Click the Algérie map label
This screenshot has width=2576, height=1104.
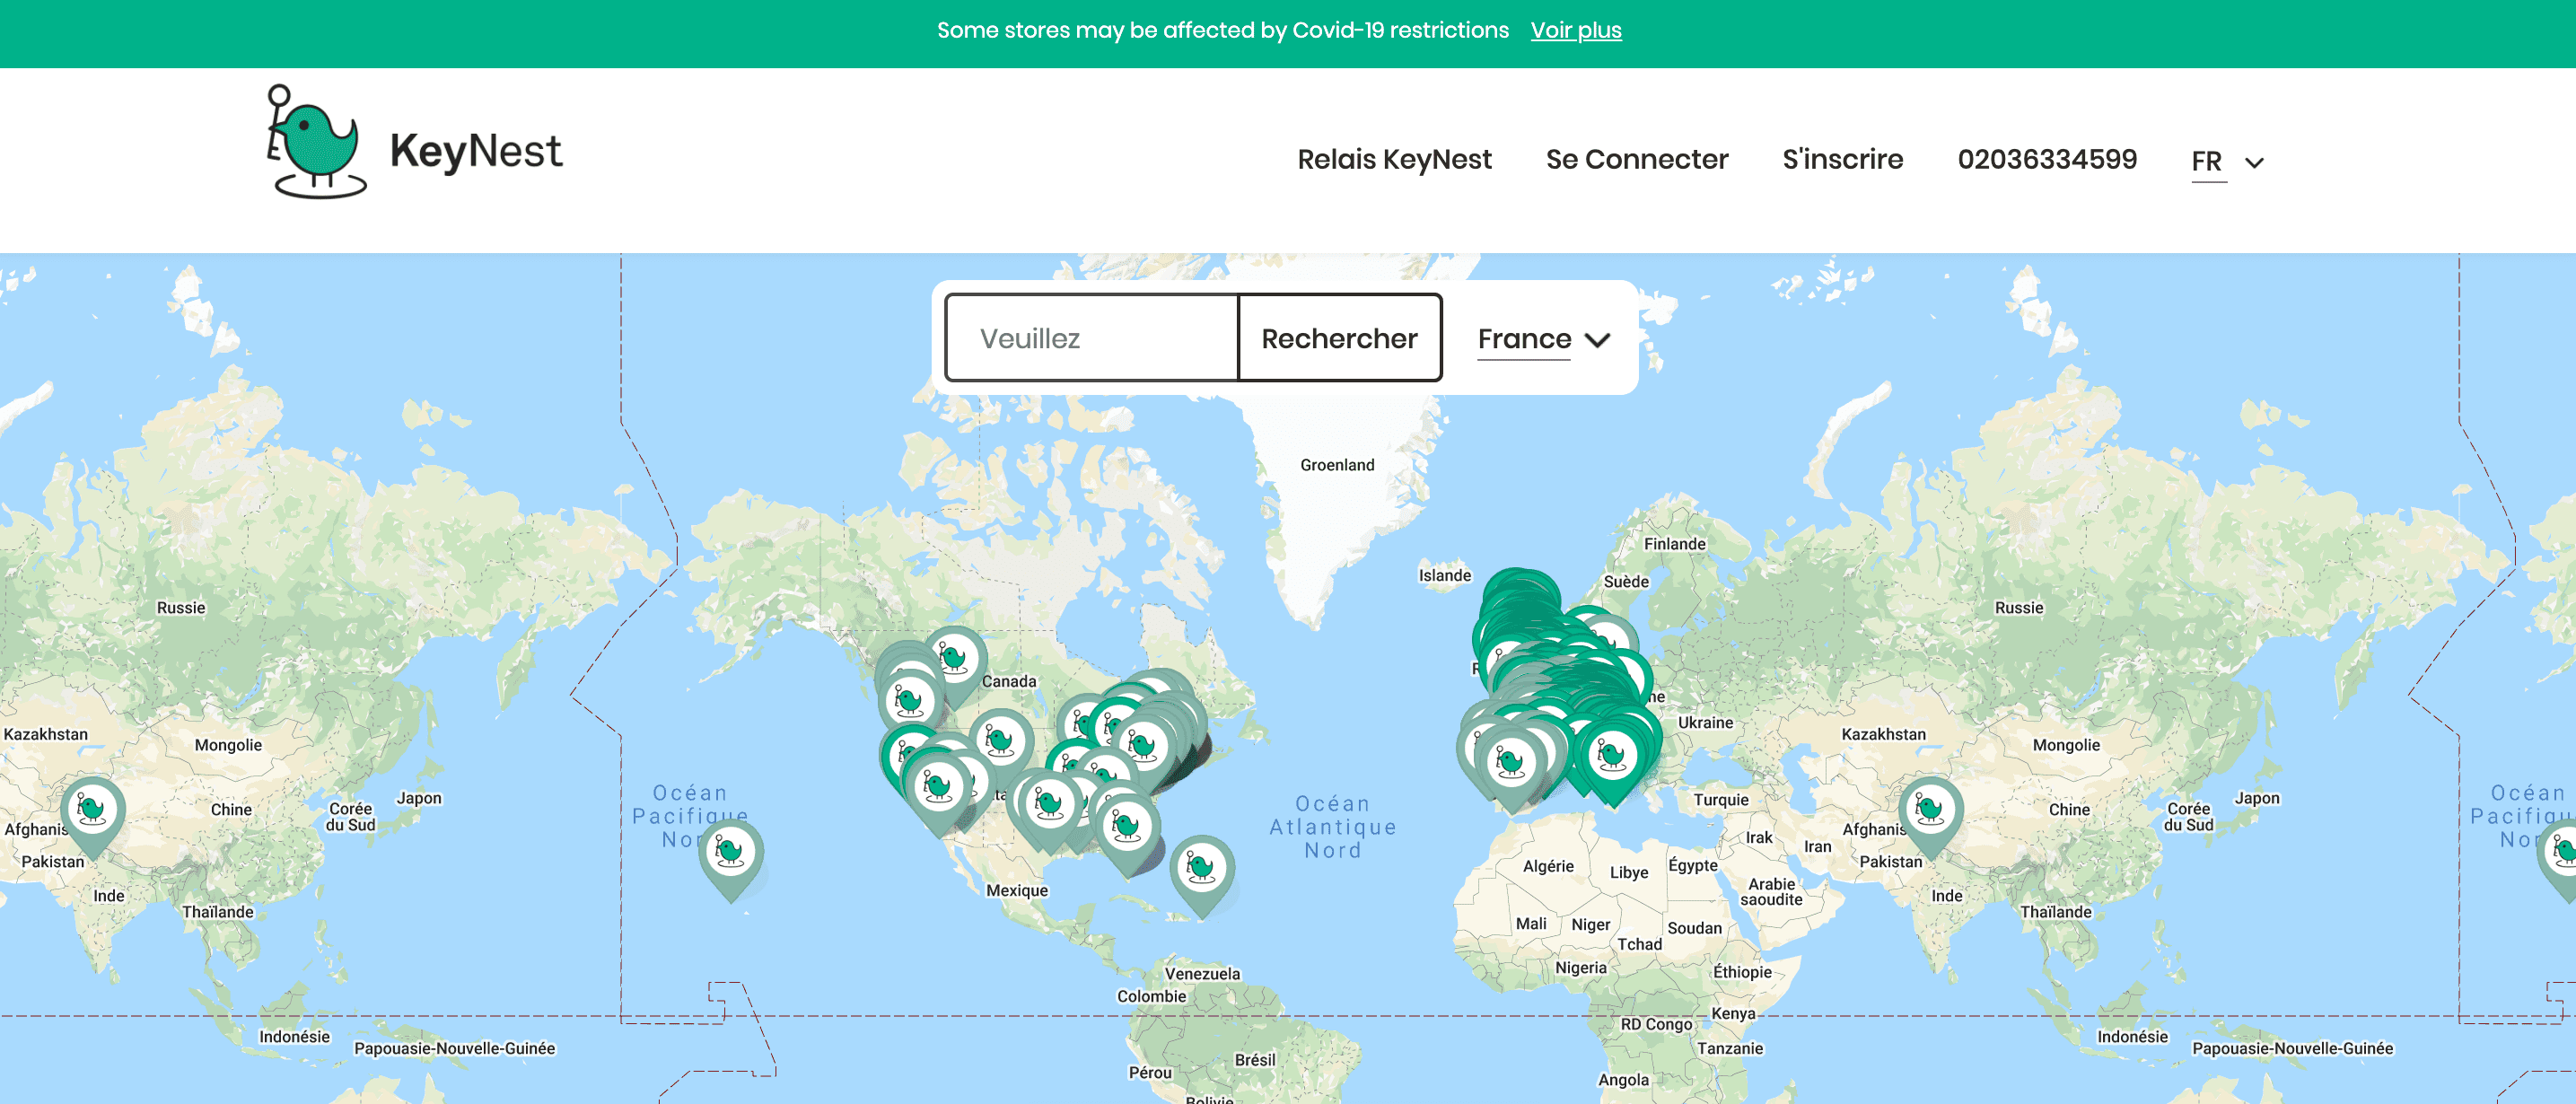click(x=1548, y=867)
